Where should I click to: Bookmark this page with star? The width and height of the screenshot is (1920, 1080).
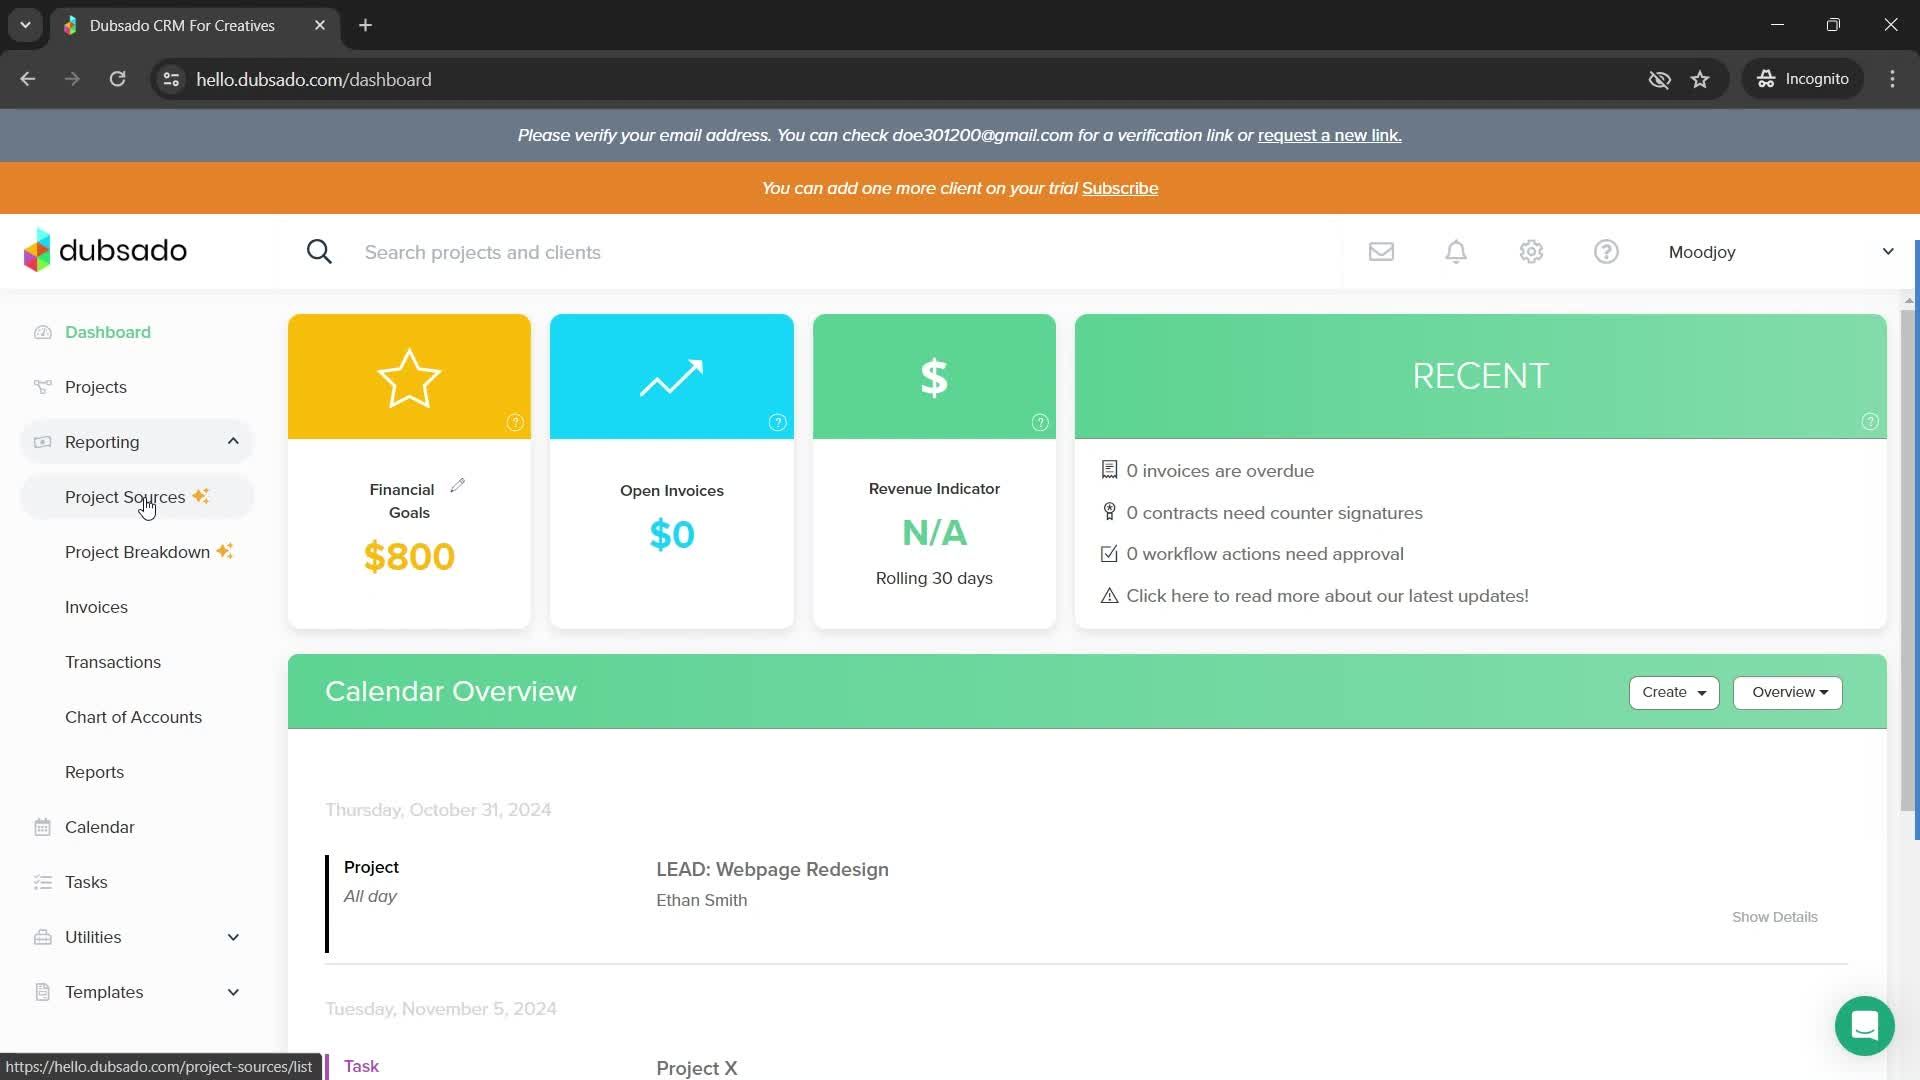tap(1700, 79)
